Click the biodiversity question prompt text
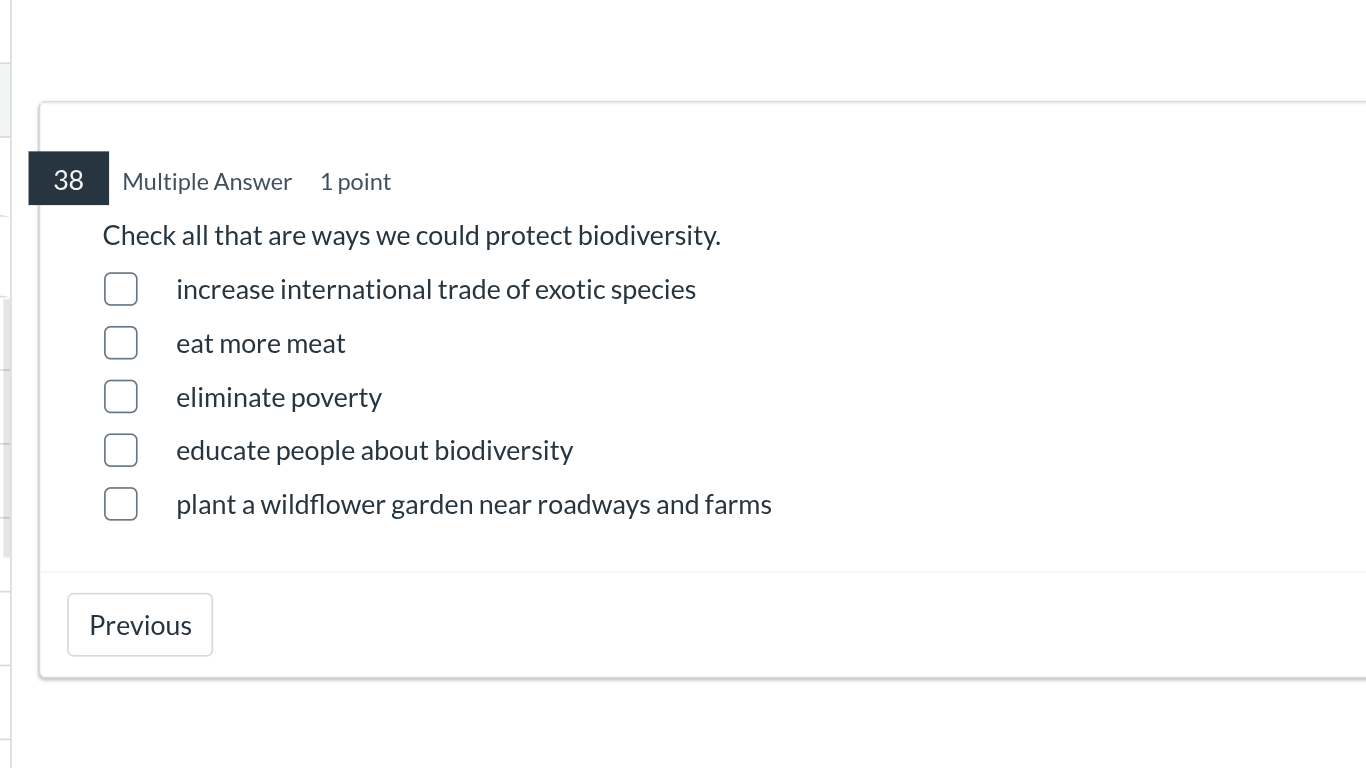Viewport: 1366px width, 768px height. [x=410, y=235]
